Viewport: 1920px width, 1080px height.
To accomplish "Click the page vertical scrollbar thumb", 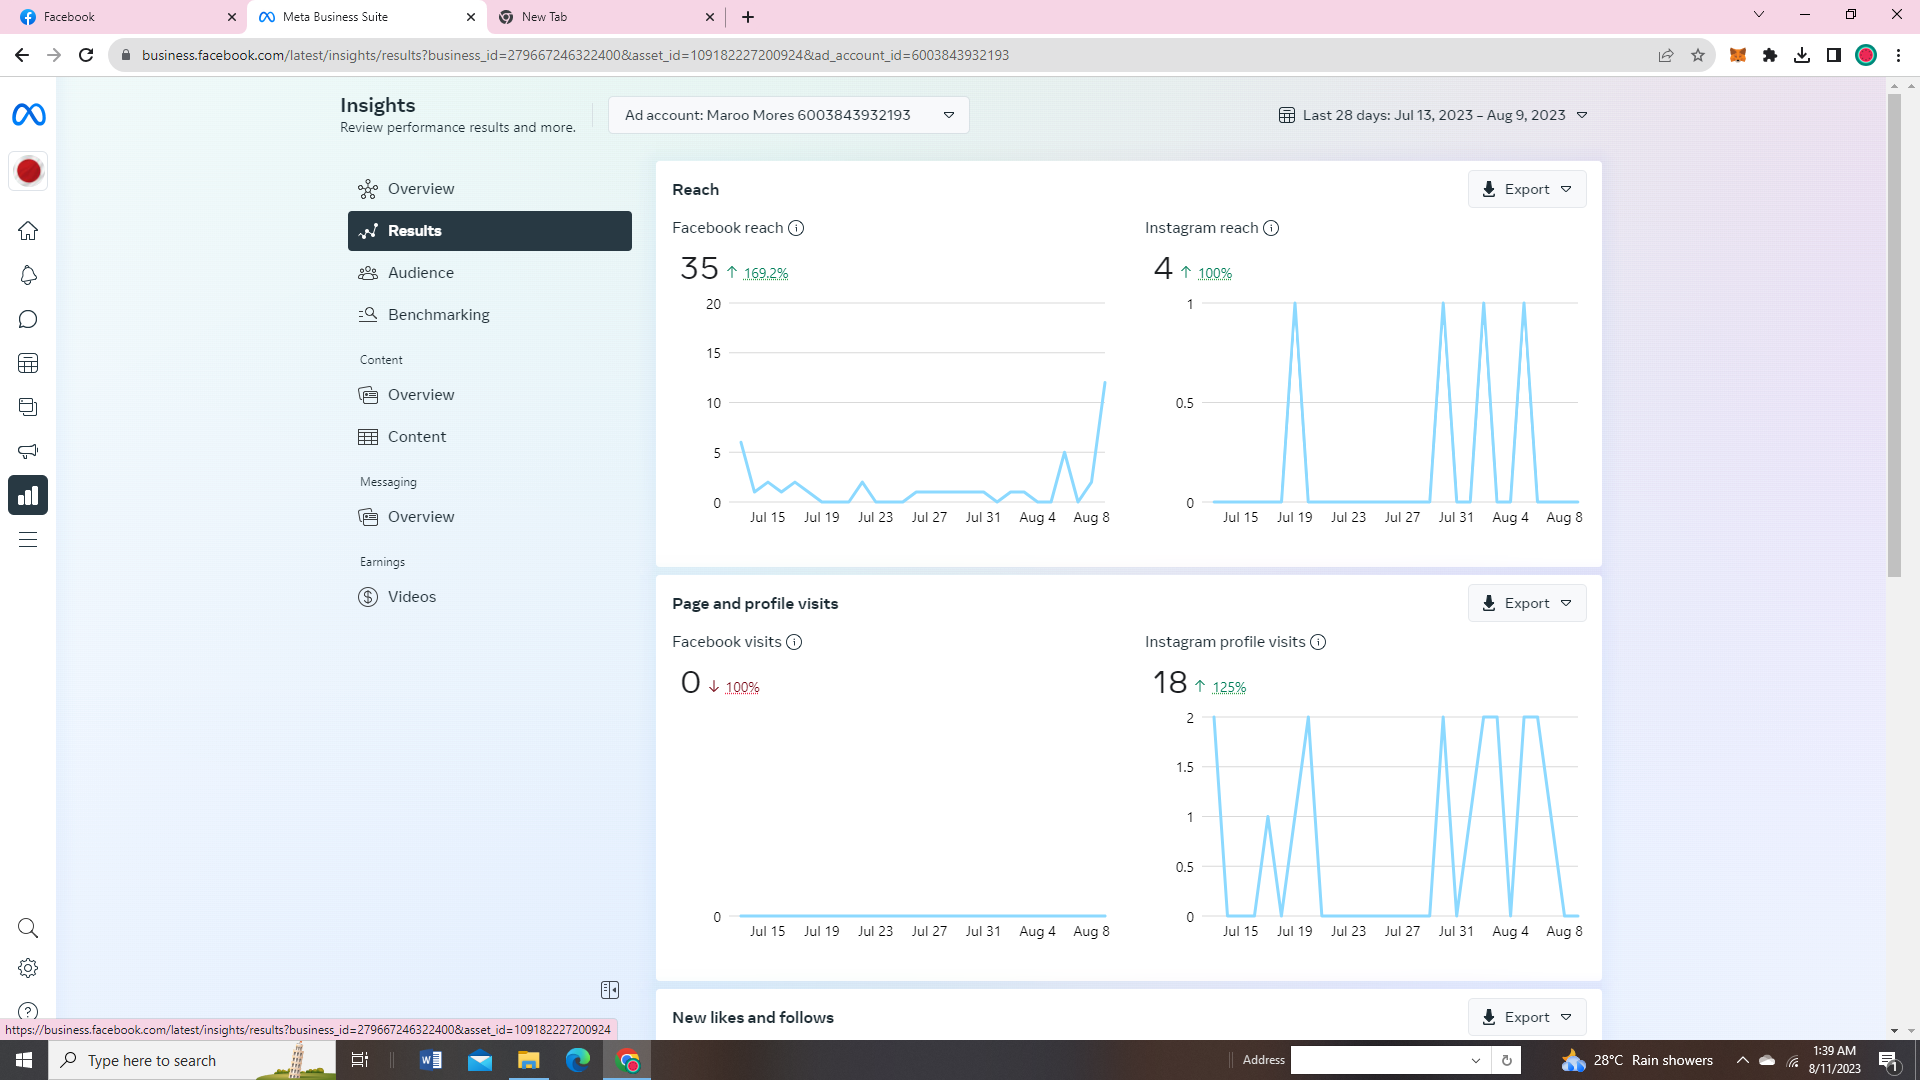I will click(1894, 335).
